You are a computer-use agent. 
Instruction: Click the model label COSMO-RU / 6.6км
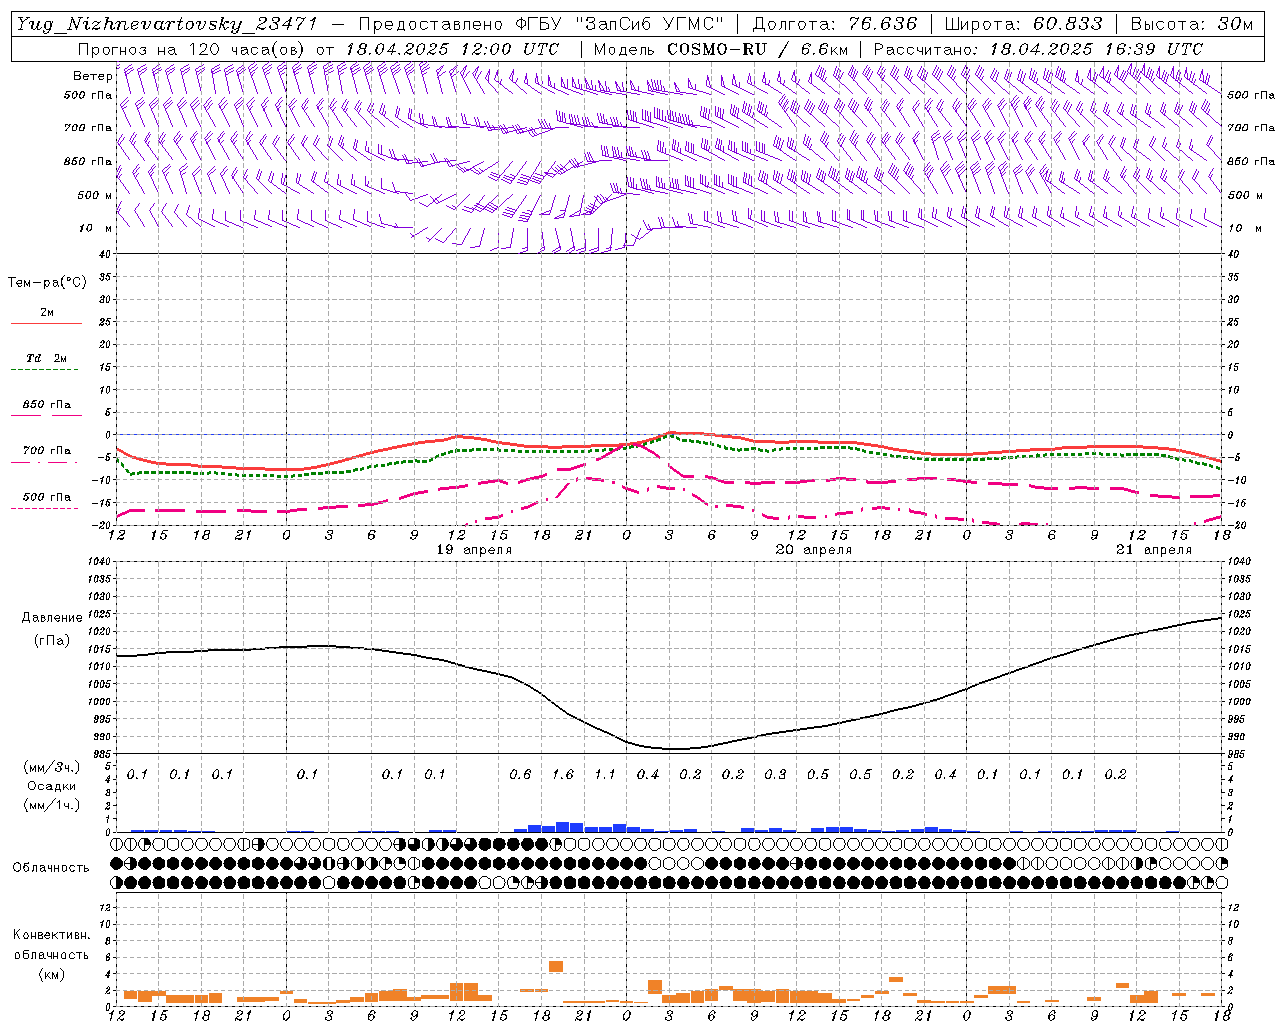[758, 49]
